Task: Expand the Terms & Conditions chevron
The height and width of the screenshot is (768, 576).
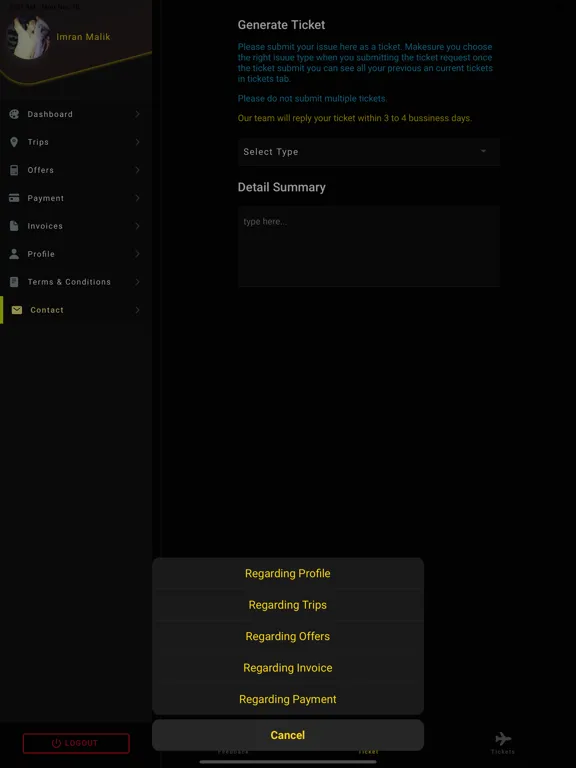Action: coord(138,282)
